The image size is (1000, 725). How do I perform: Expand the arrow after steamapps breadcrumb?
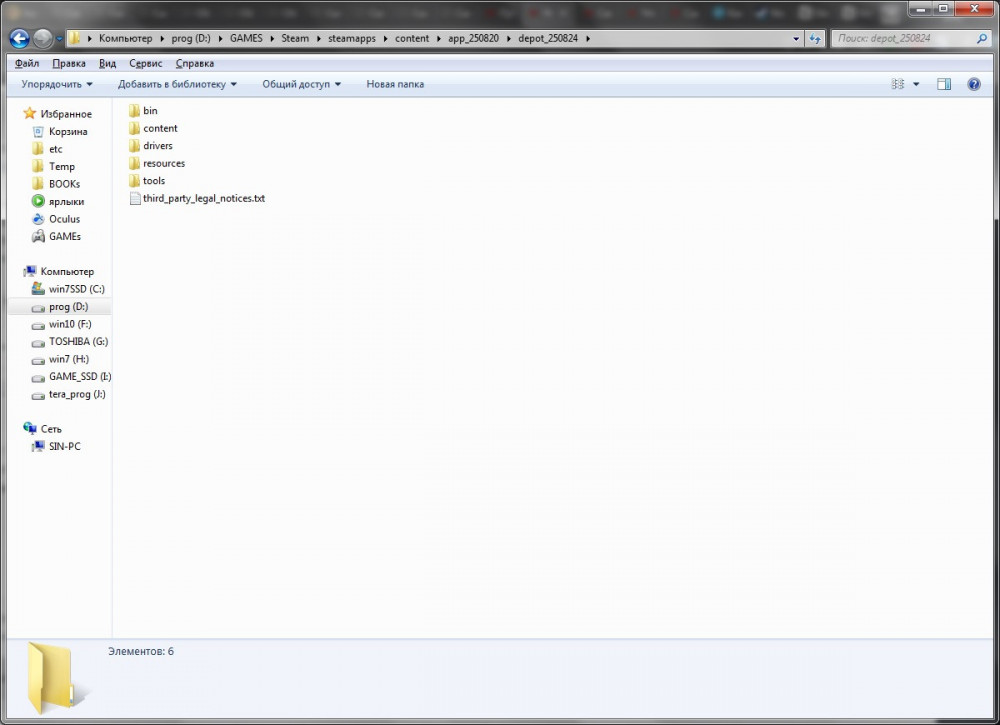click(385, 38)
